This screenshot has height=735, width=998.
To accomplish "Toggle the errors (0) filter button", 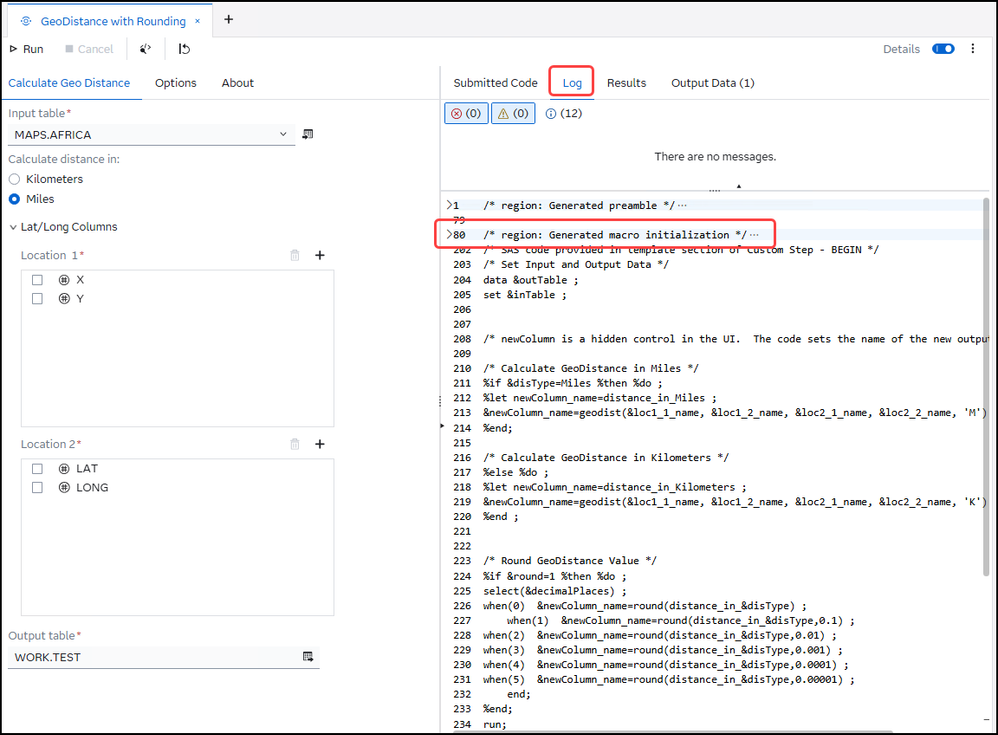I will pos(466,113).
